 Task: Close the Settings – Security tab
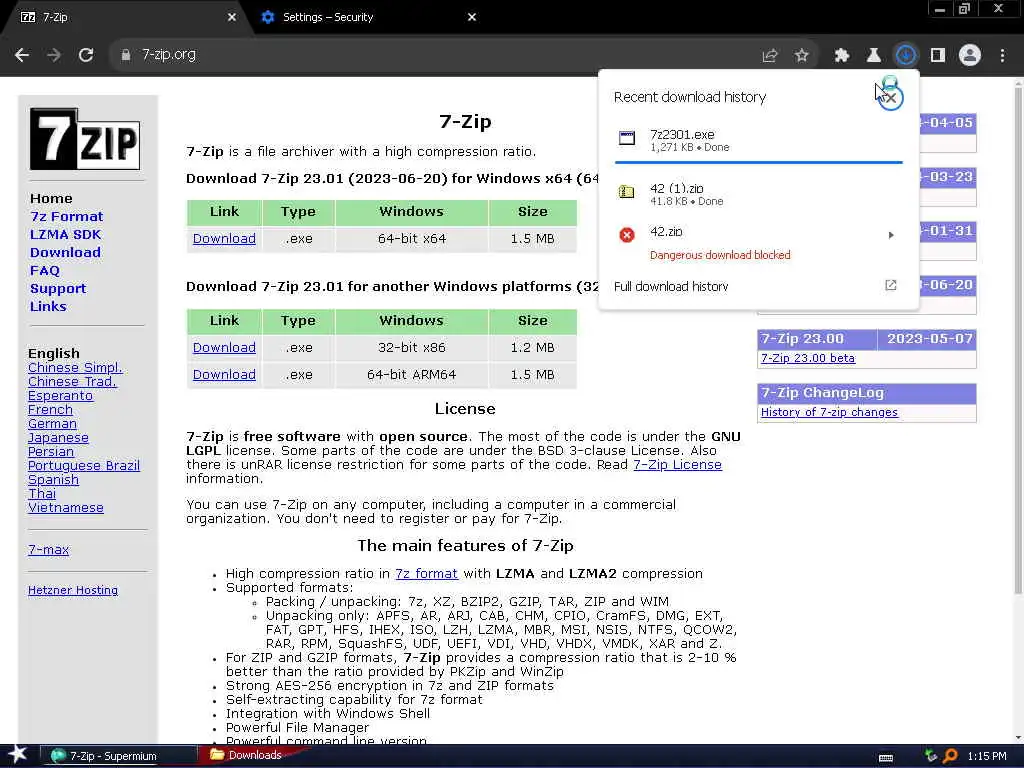[x=472, y=18]
